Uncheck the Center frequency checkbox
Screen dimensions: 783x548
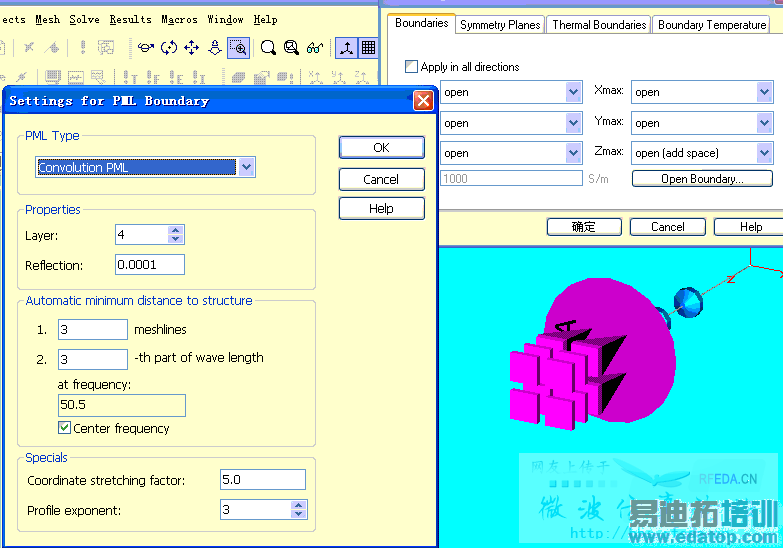(x=64, y=428)
